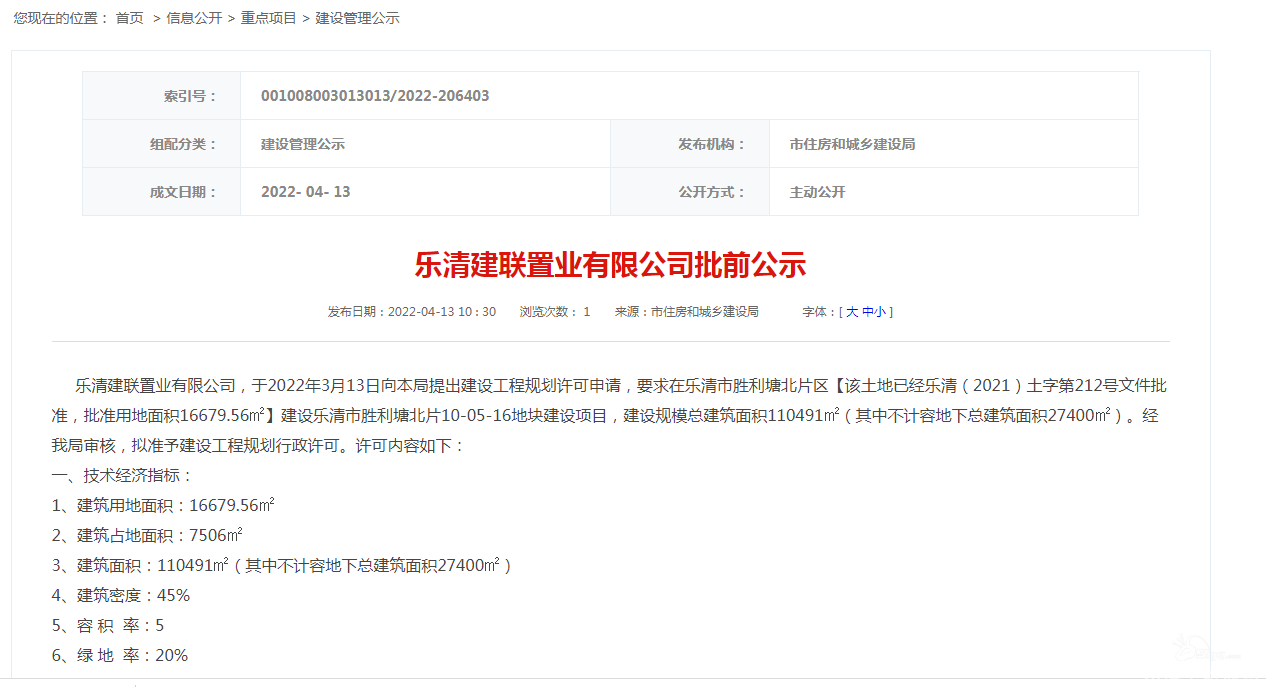The width and height of the screenshot is (1266, 687).
Task: Click 市住房和城乡建设局 in 发布机构 row
Action: pyautogui.click(x=852, y=144)
